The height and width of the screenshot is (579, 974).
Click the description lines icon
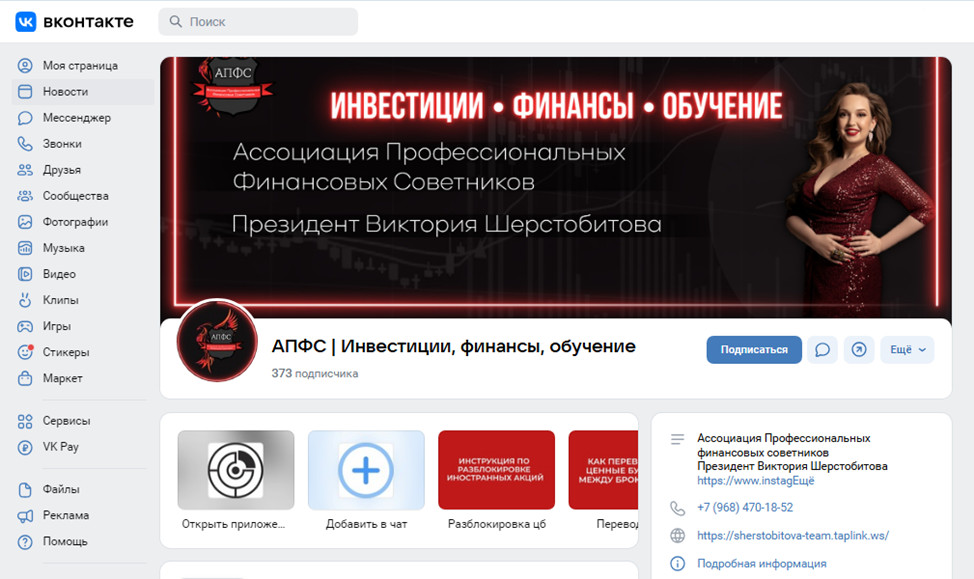point(678,439)
